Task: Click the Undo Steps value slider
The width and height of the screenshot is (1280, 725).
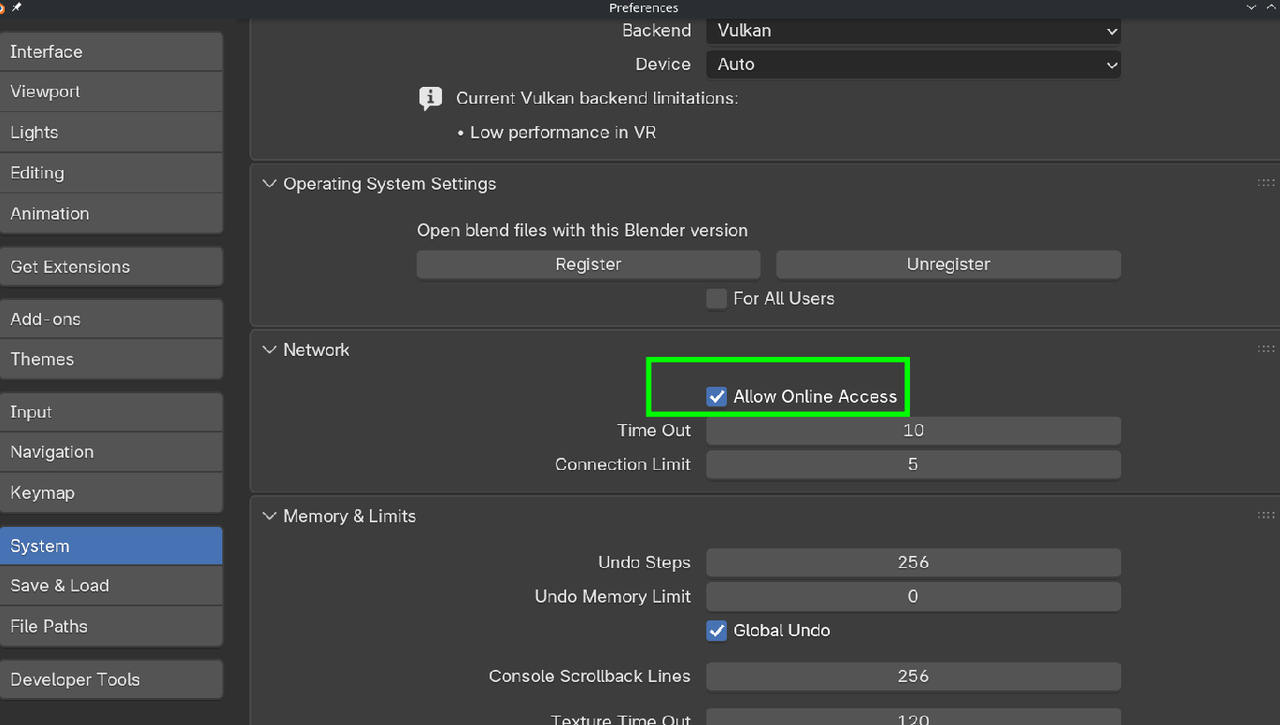Action: click(913, 562)
